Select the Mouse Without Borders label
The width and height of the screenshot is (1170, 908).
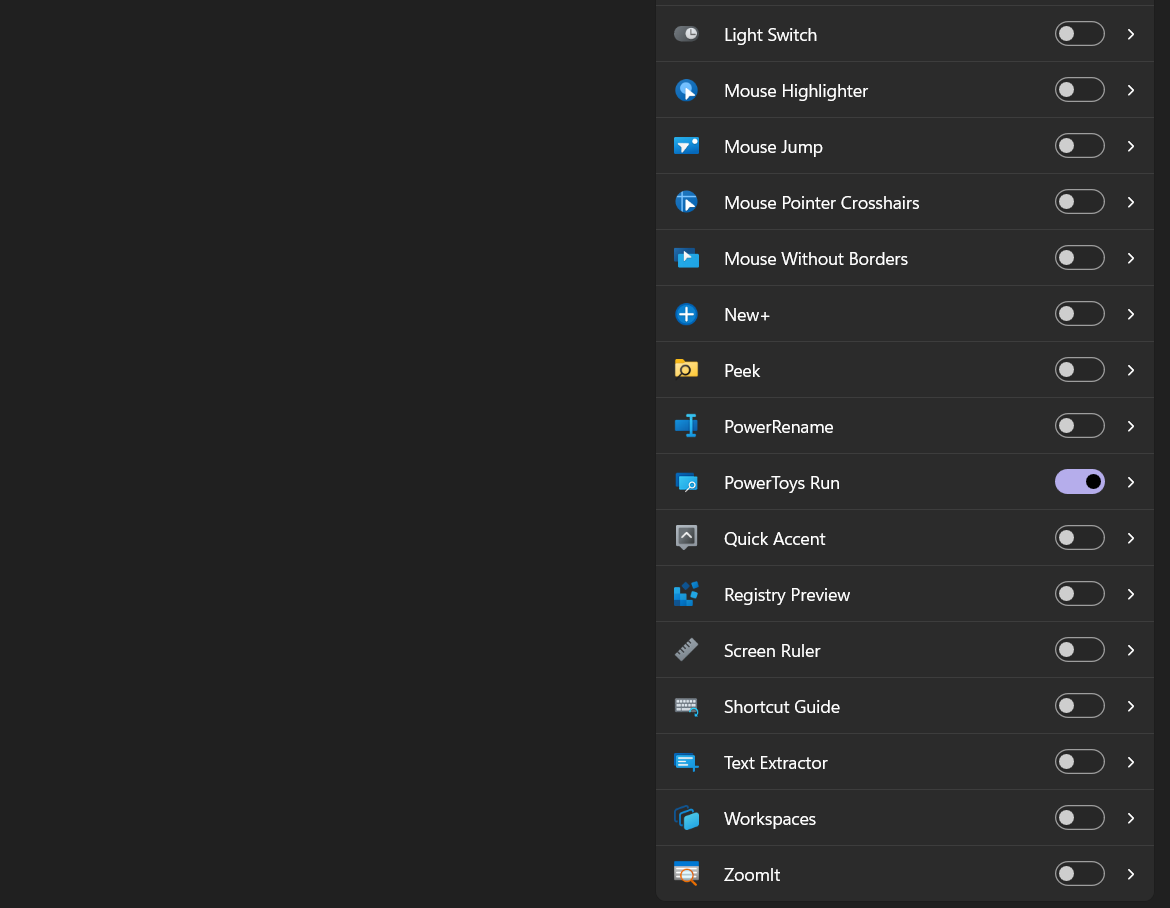pyautogui.click(x=816, y=259)
